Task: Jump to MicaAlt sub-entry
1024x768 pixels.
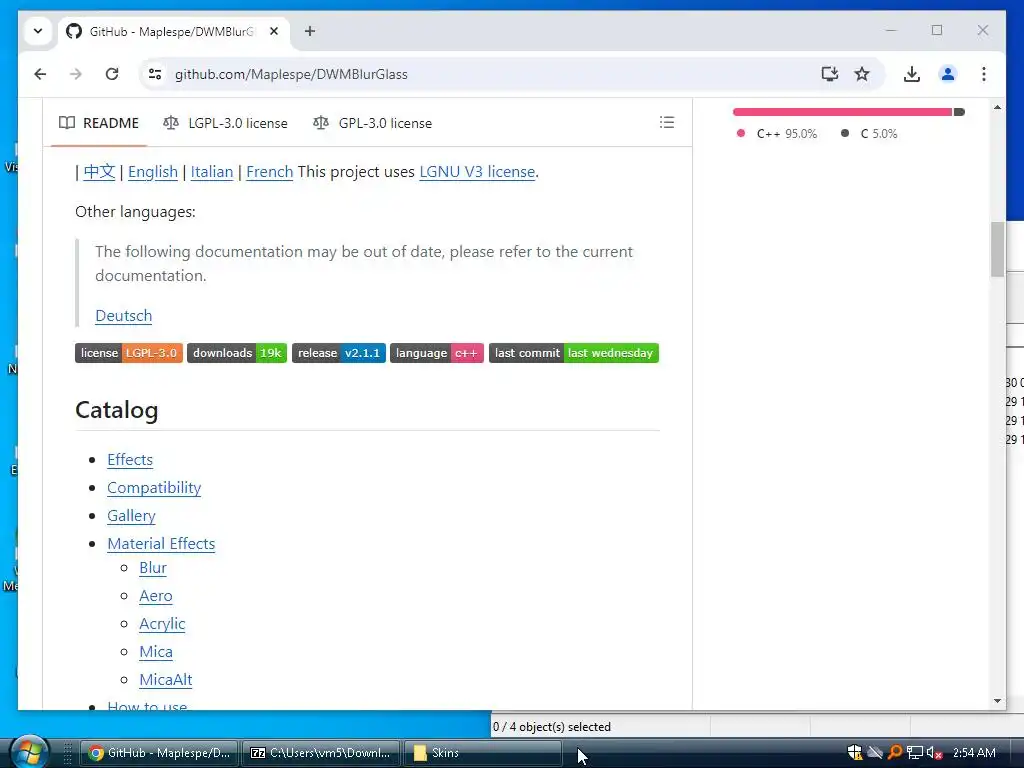Action: [x=166, y=680]
